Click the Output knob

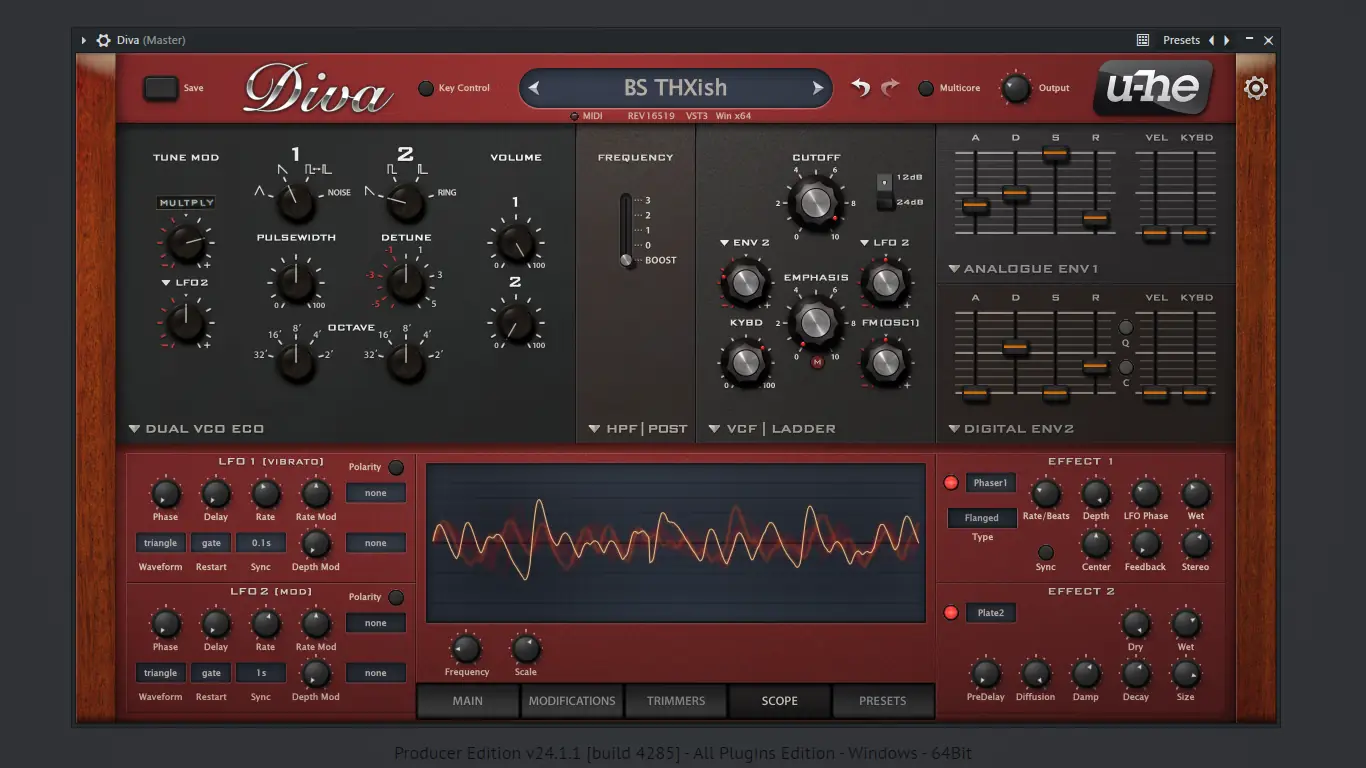1016,88
